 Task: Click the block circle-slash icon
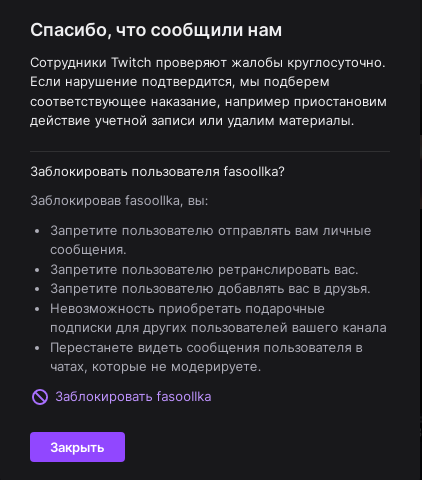coord(40,397)
